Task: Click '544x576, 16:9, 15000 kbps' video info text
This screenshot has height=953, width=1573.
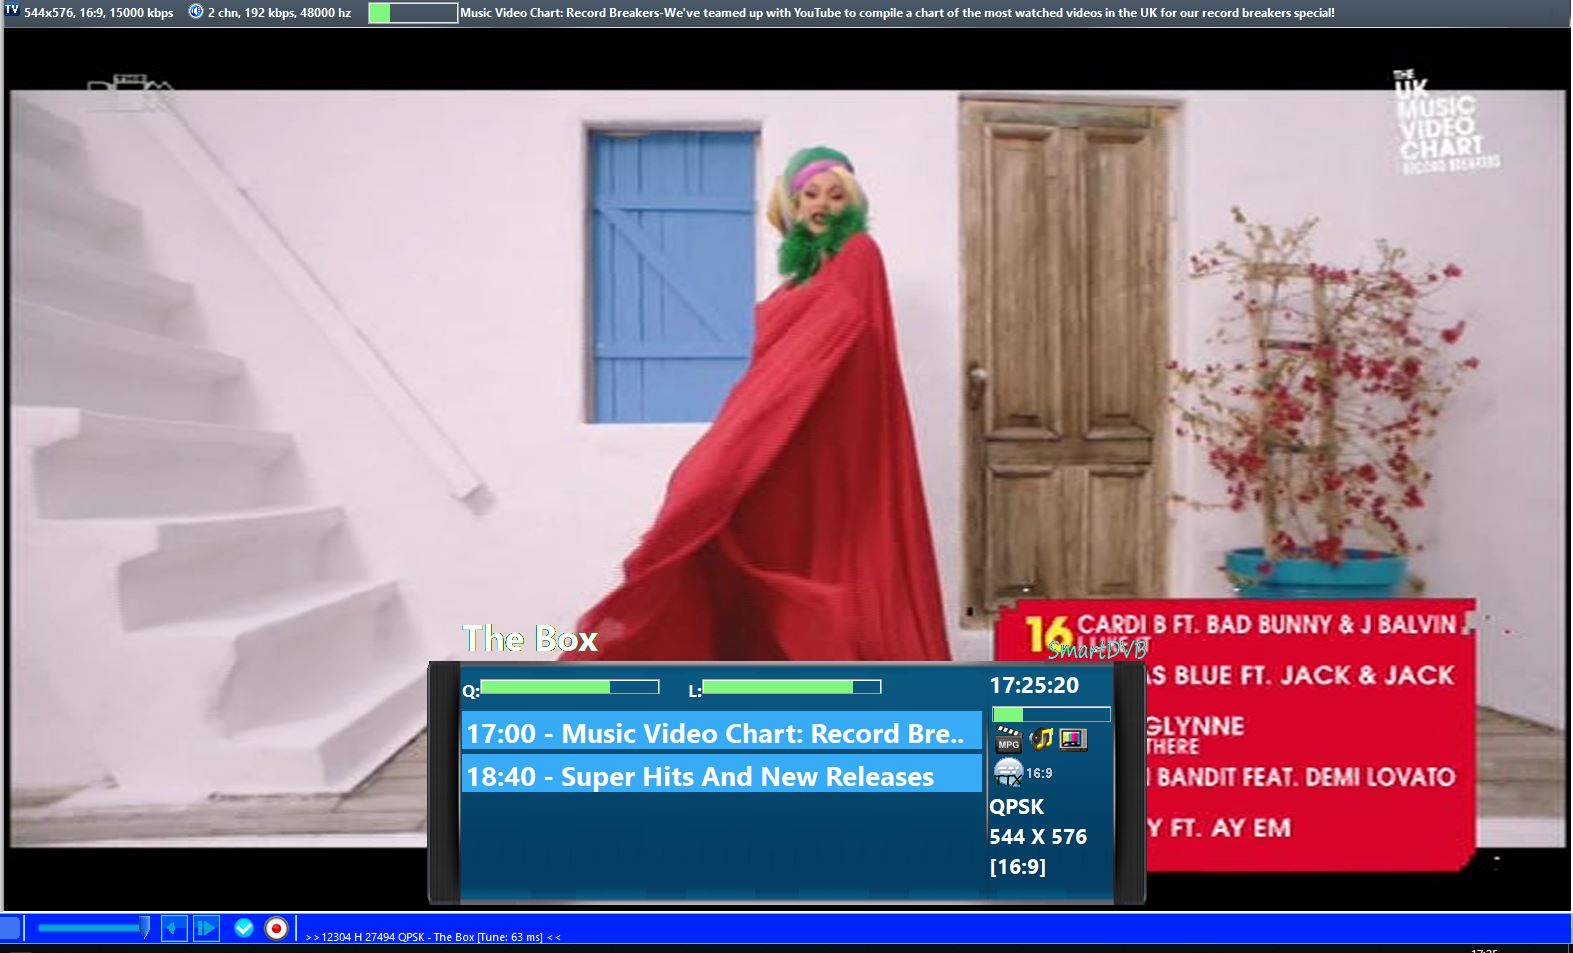Action: coord(99,13)
